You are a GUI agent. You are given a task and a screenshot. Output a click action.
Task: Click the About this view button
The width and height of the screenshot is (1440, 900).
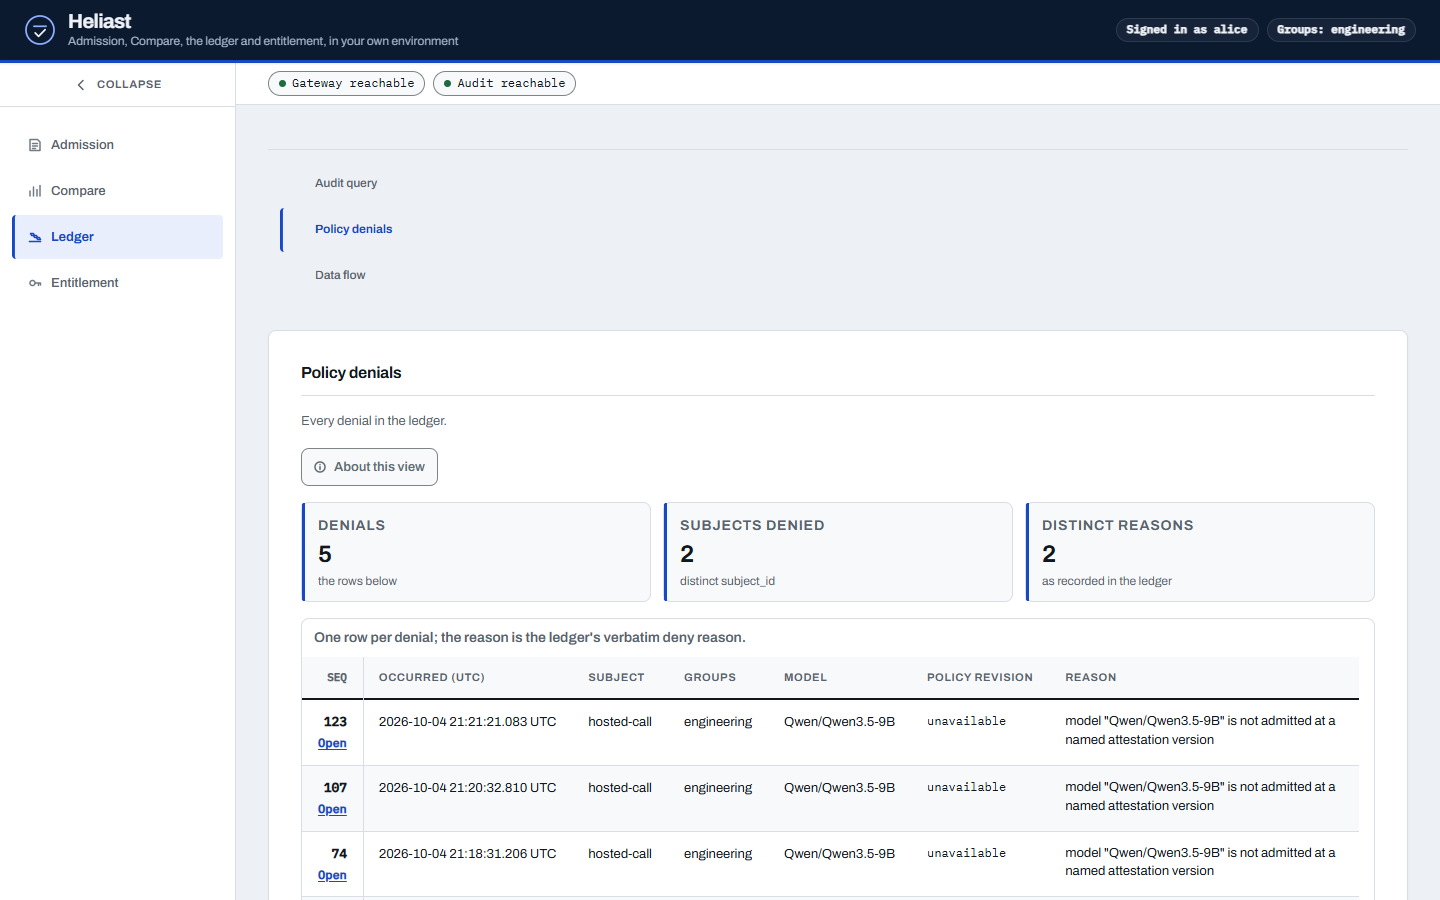369,467
